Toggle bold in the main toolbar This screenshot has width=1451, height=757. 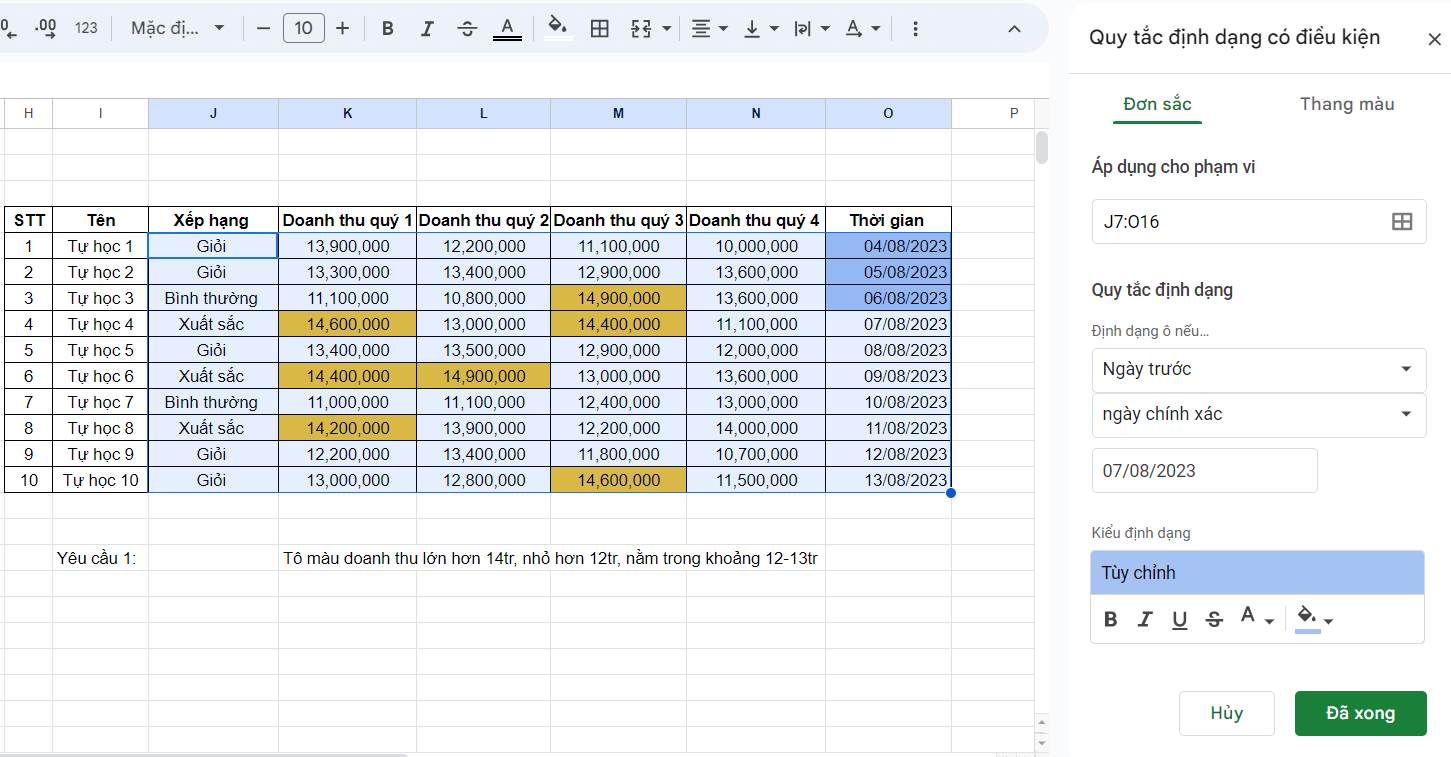[388, 28]
